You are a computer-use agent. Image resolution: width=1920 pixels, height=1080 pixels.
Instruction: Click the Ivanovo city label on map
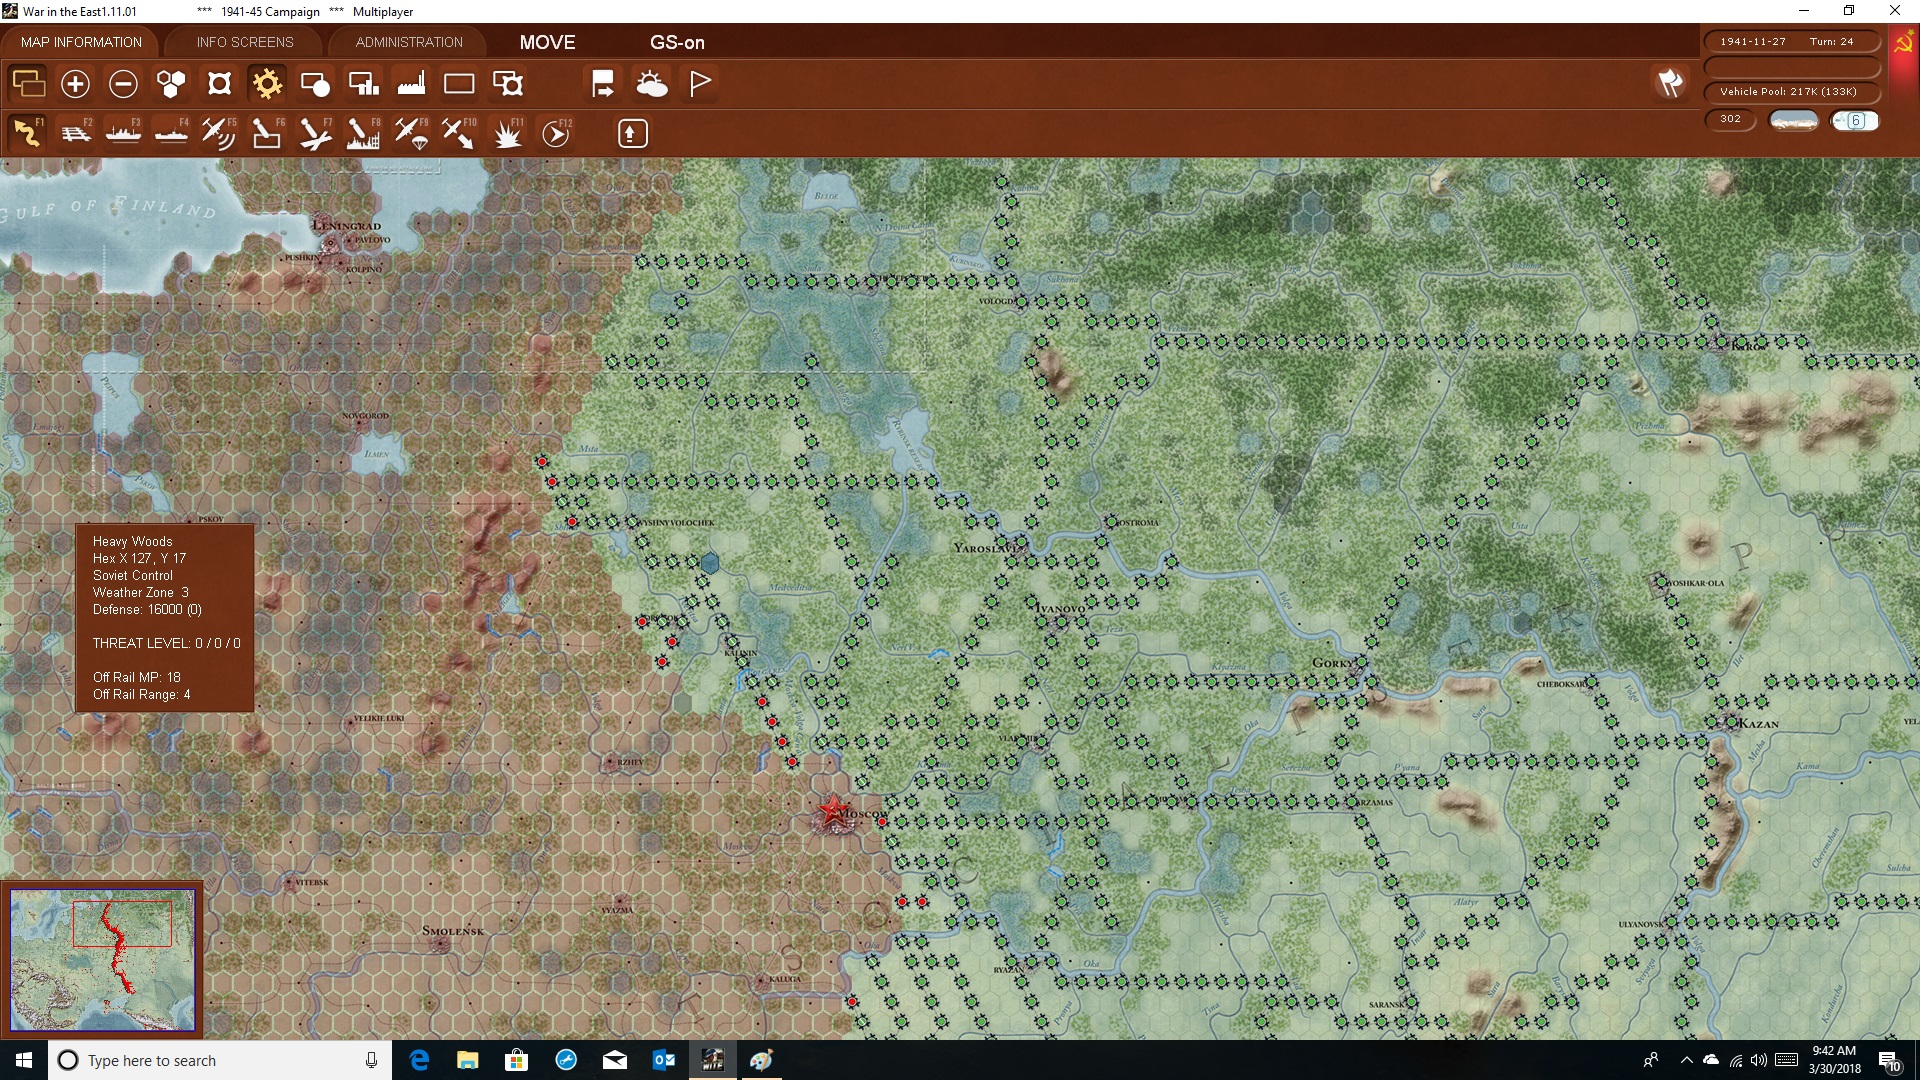1059,608
